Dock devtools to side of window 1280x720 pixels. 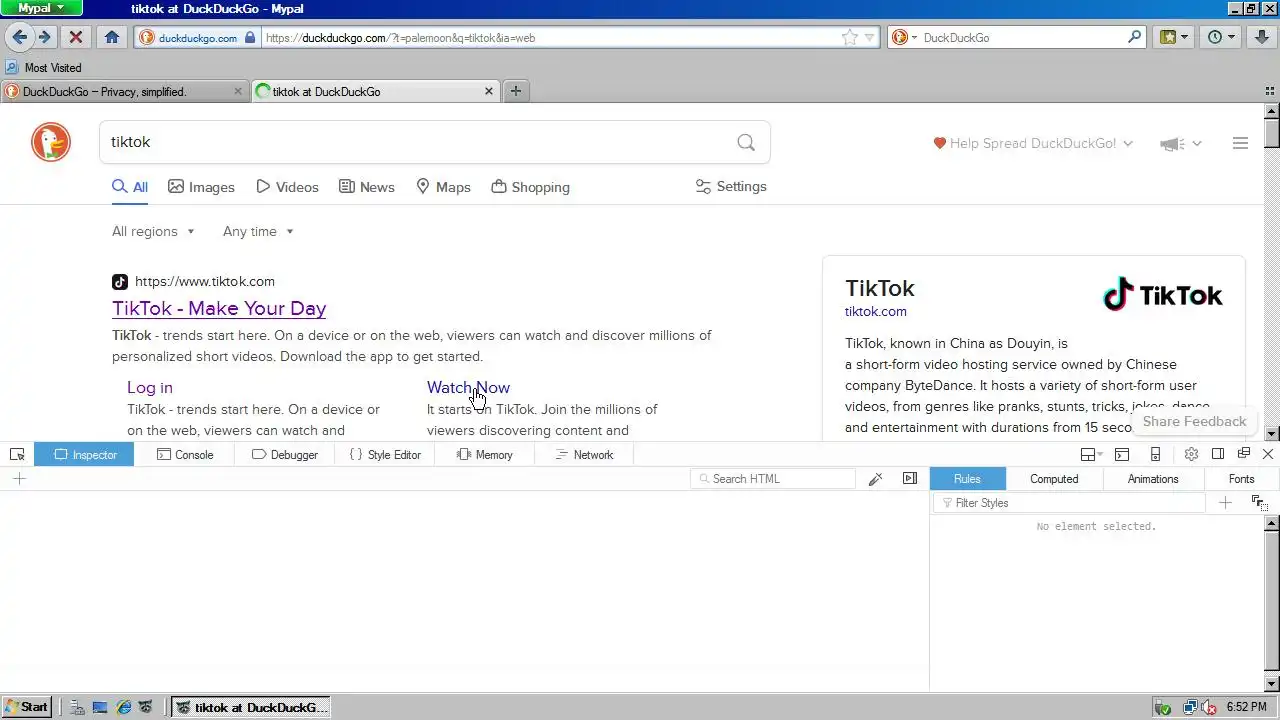pyautogui.click(x=1218, y=454)
